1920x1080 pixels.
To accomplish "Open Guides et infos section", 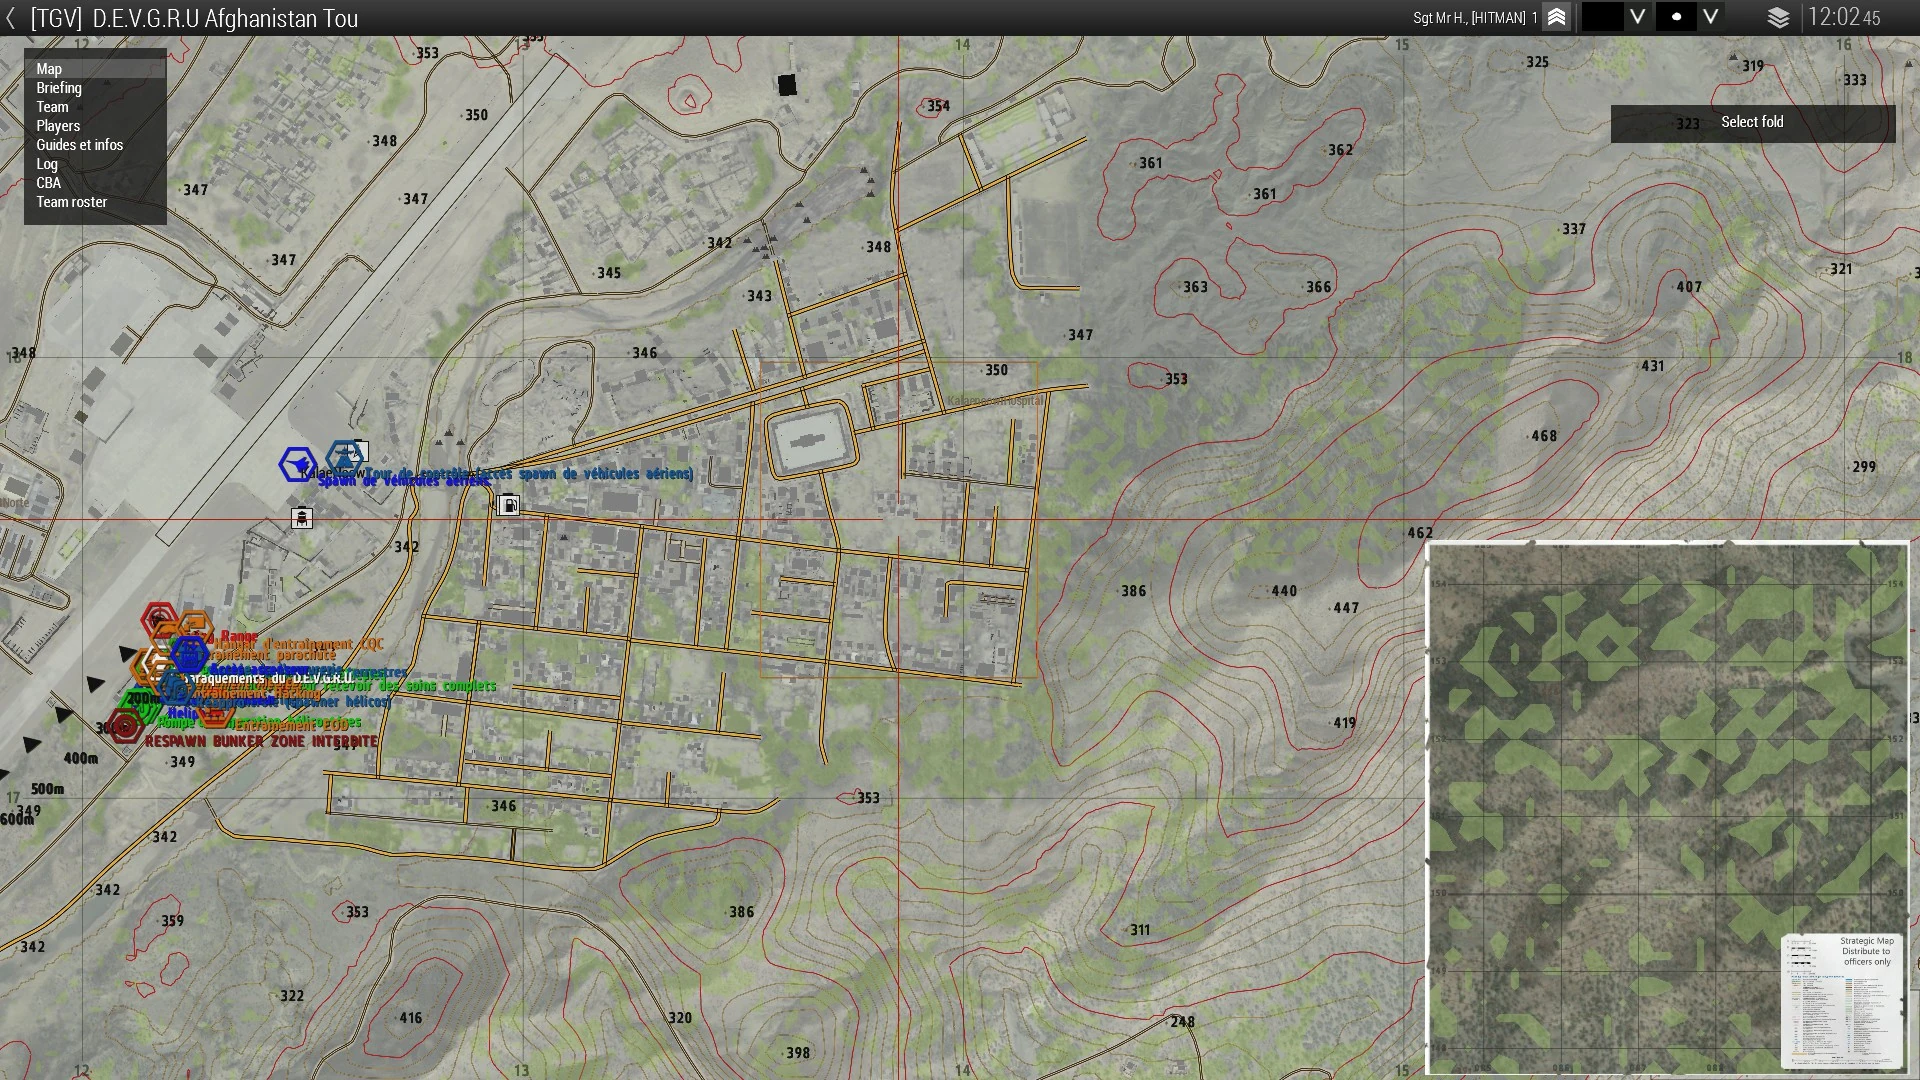I will (79, 145).
